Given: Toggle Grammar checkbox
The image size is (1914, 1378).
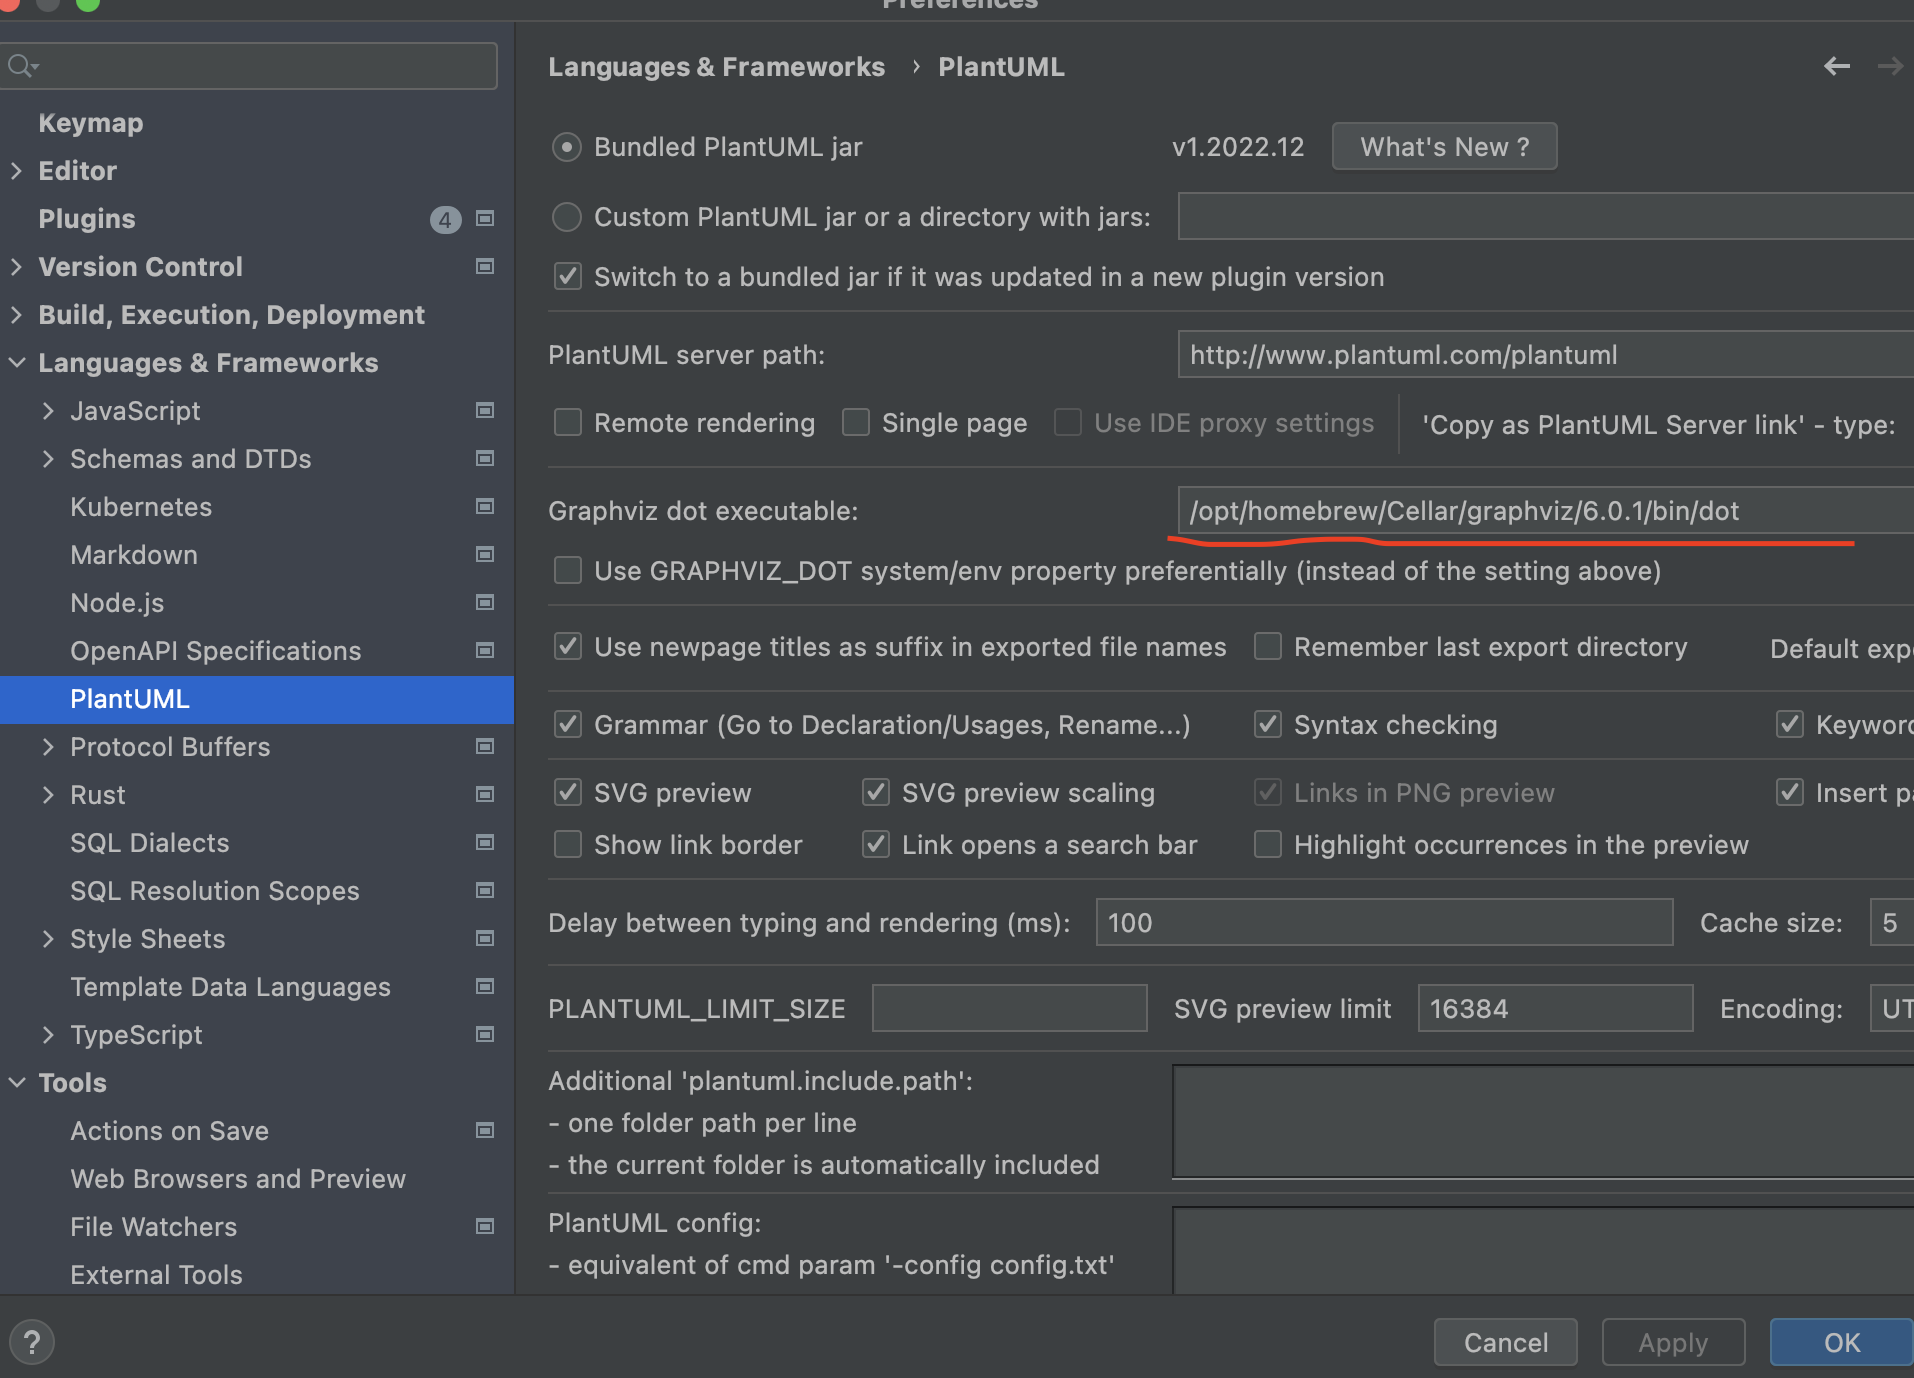Looking at the screenshot, I should pyautogui.click(x=568, y=725).
